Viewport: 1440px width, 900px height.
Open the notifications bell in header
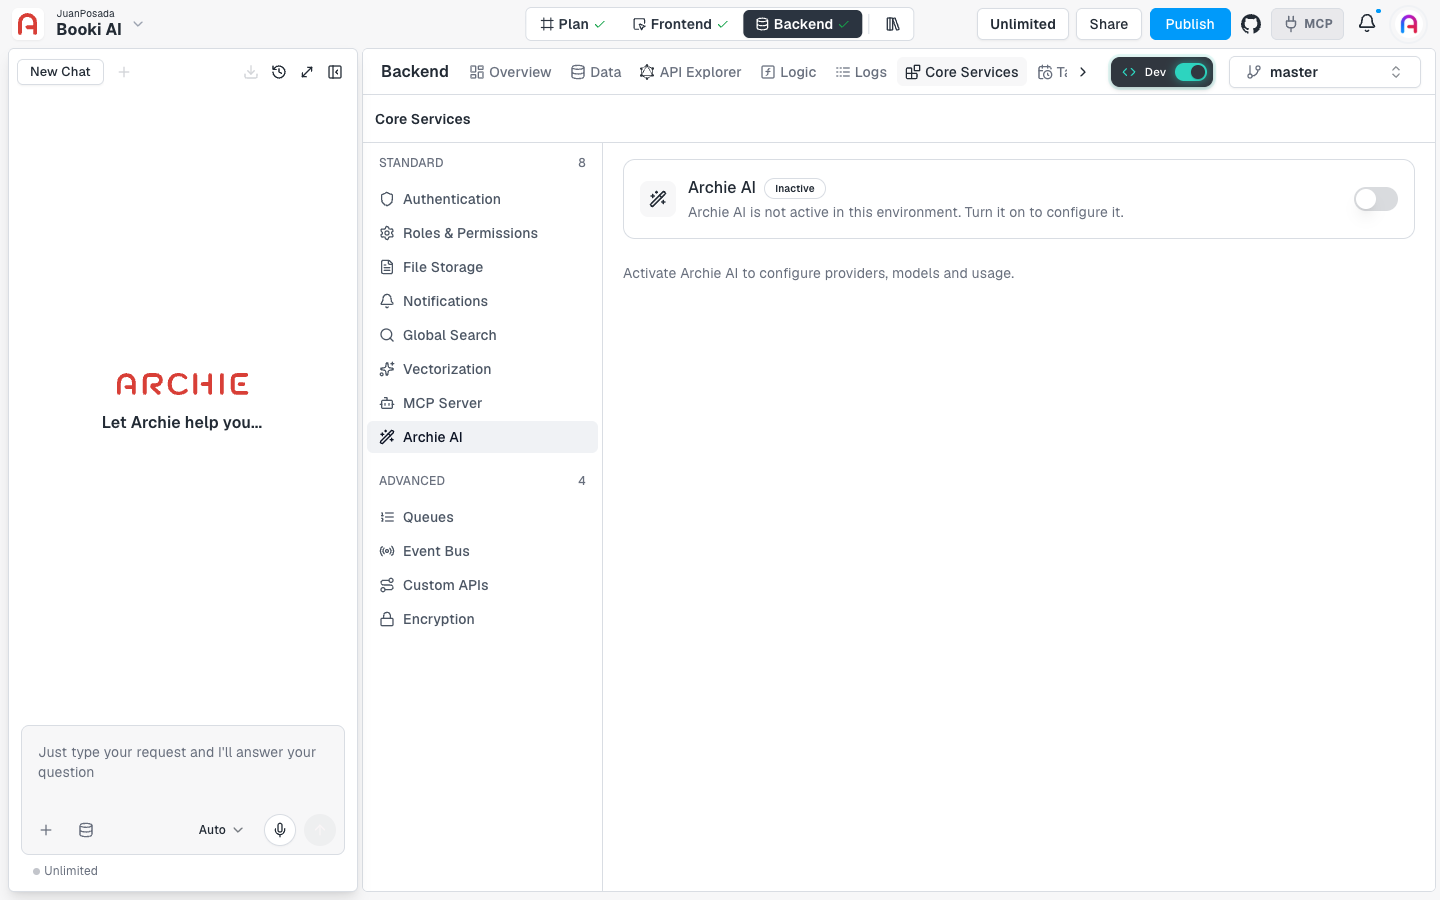[1367, 23]
